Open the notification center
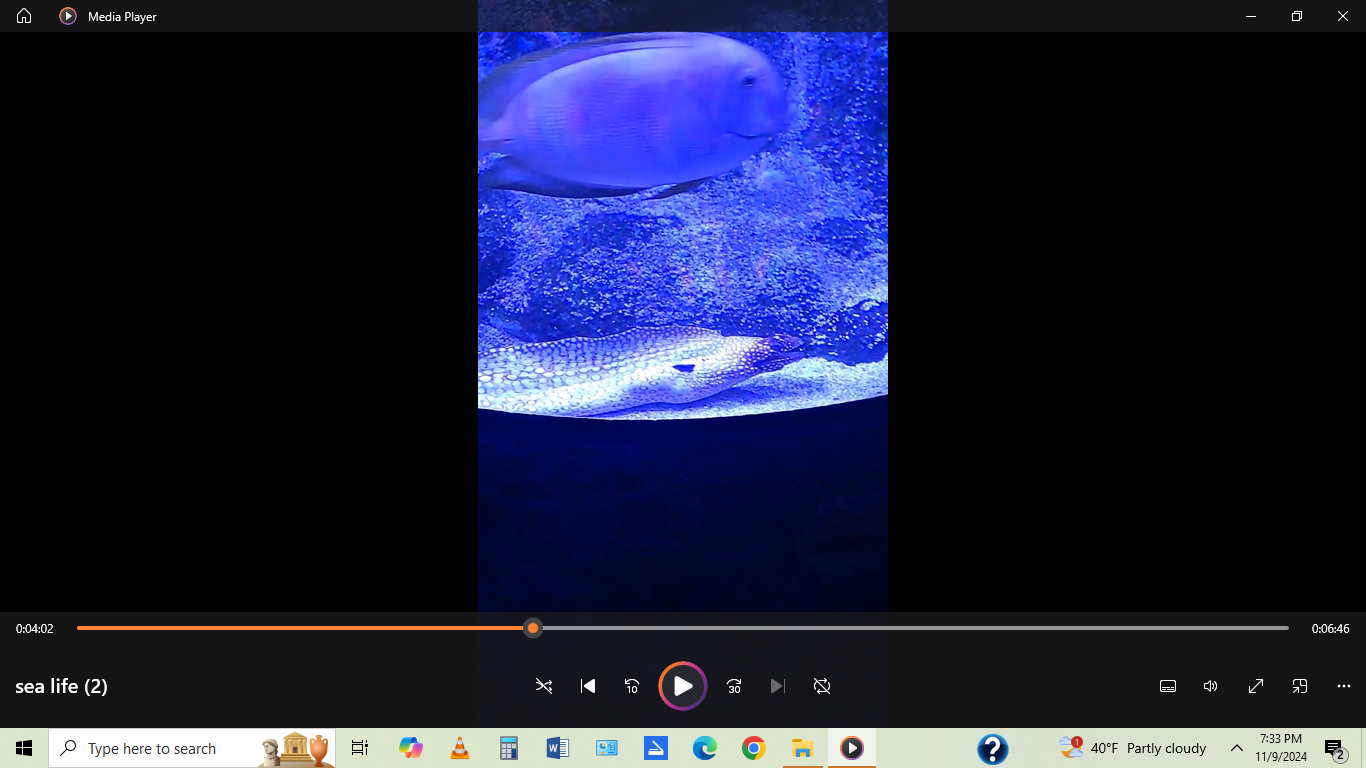1366x768 pixels. coord(1334,749)
